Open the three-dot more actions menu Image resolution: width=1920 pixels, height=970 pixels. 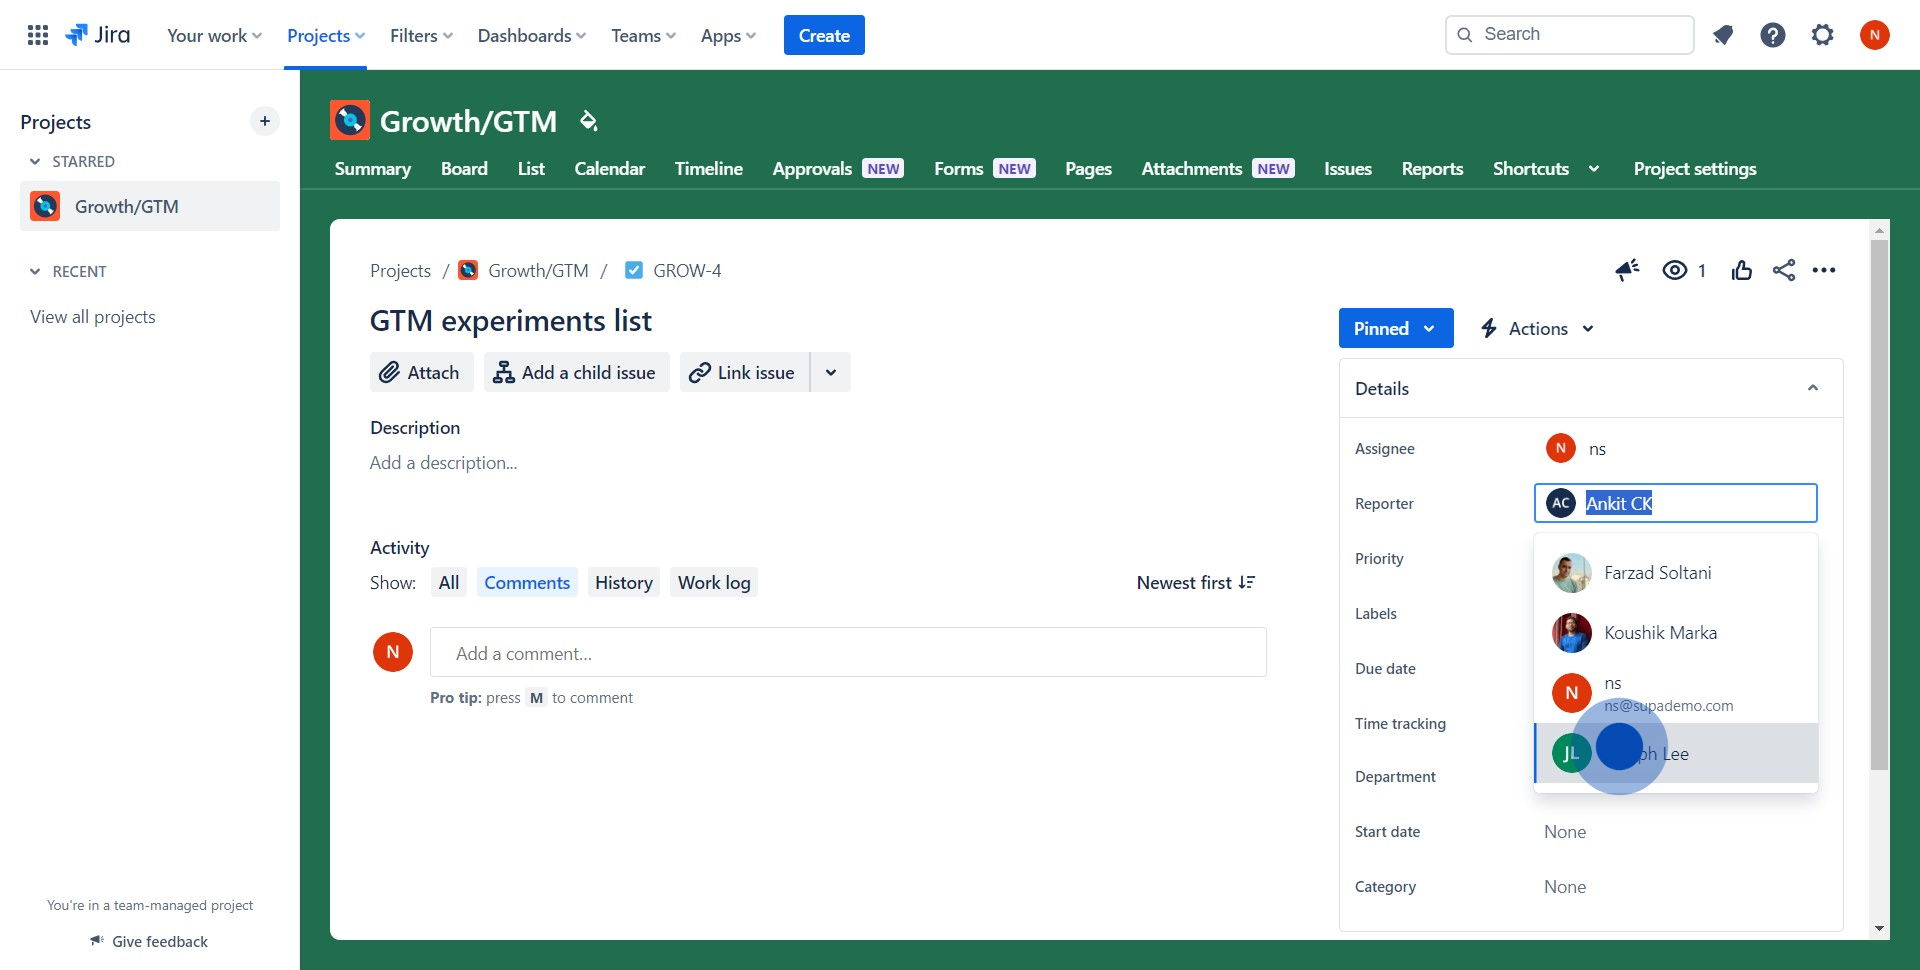click(x=1824, y=270)
